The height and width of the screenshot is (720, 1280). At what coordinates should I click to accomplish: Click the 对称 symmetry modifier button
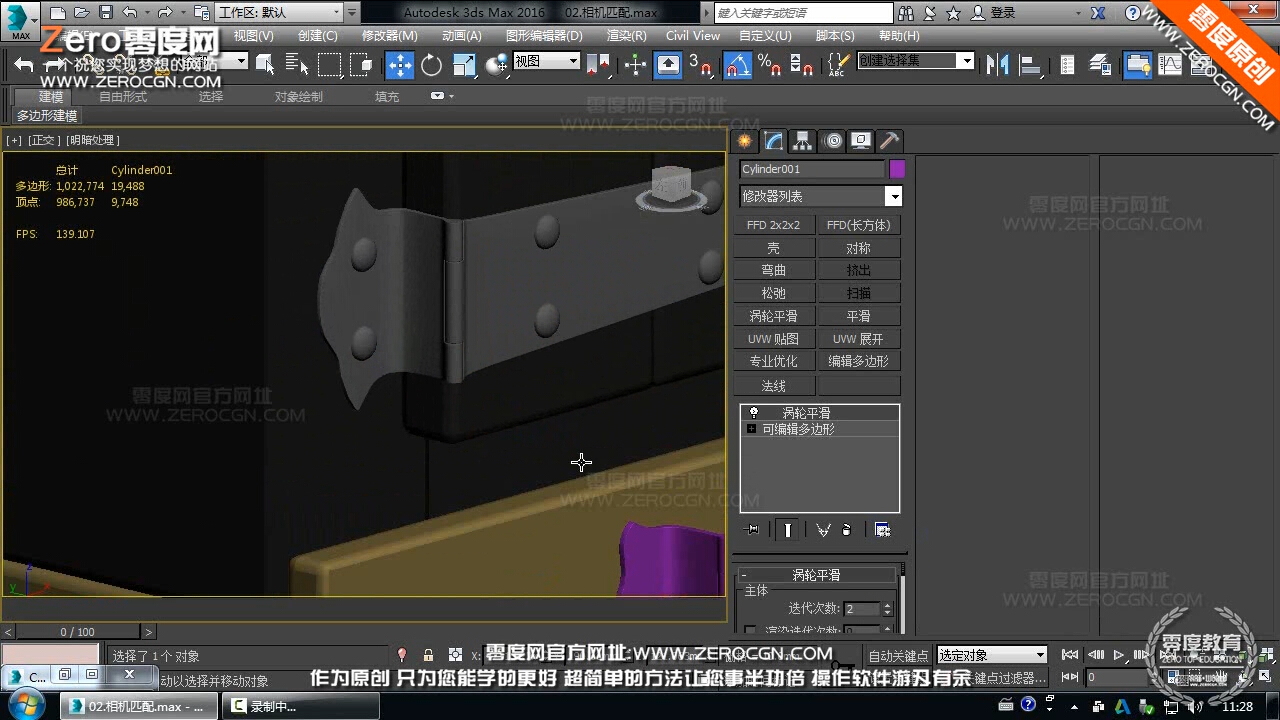[859, 248]
